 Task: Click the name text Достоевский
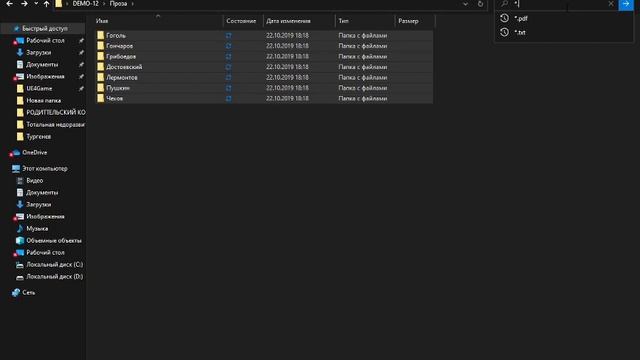(124, 67)
